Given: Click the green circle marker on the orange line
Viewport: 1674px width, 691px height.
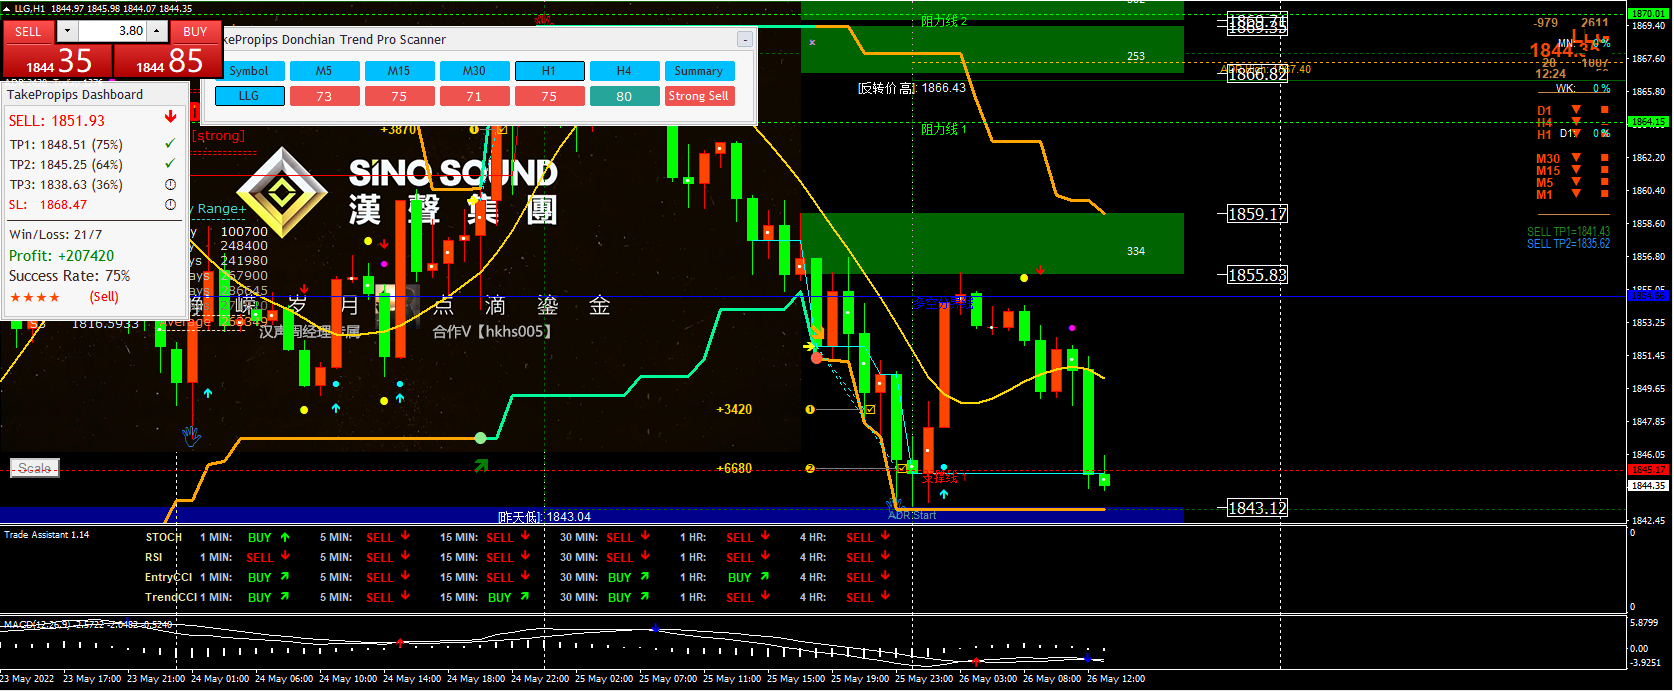Looking at the screenshot, I should pyautogui.click(x=481, y=438).
